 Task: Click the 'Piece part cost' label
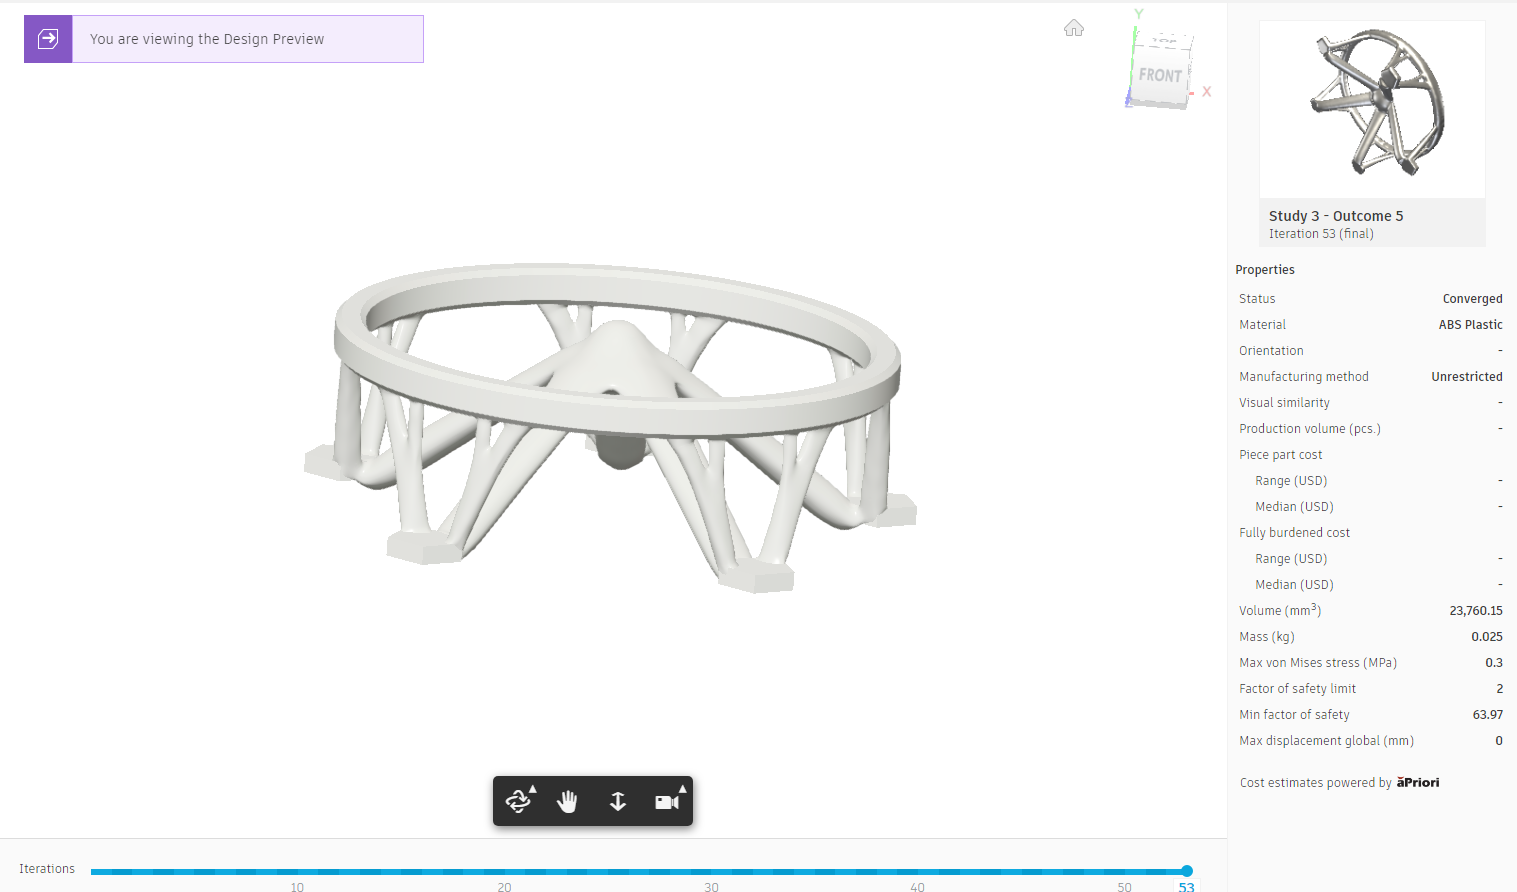[x=1280, y=455]
